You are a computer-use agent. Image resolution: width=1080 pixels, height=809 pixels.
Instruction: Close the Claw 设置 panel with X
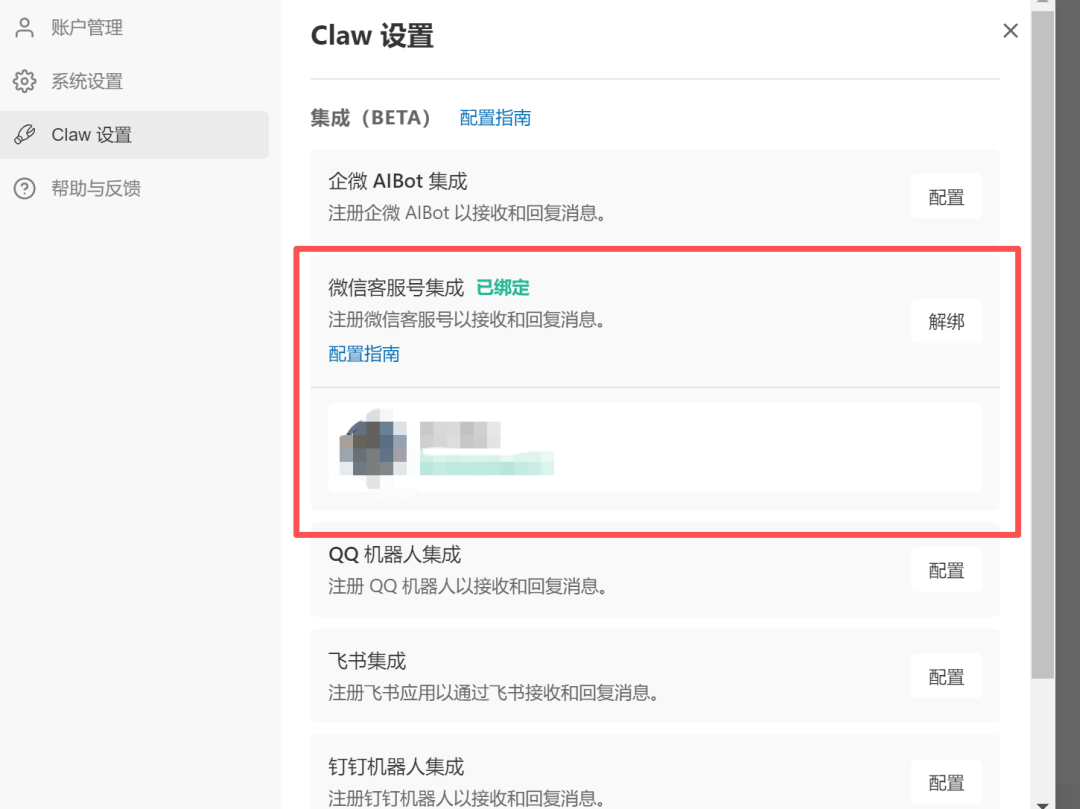[x=1010, y=31]
